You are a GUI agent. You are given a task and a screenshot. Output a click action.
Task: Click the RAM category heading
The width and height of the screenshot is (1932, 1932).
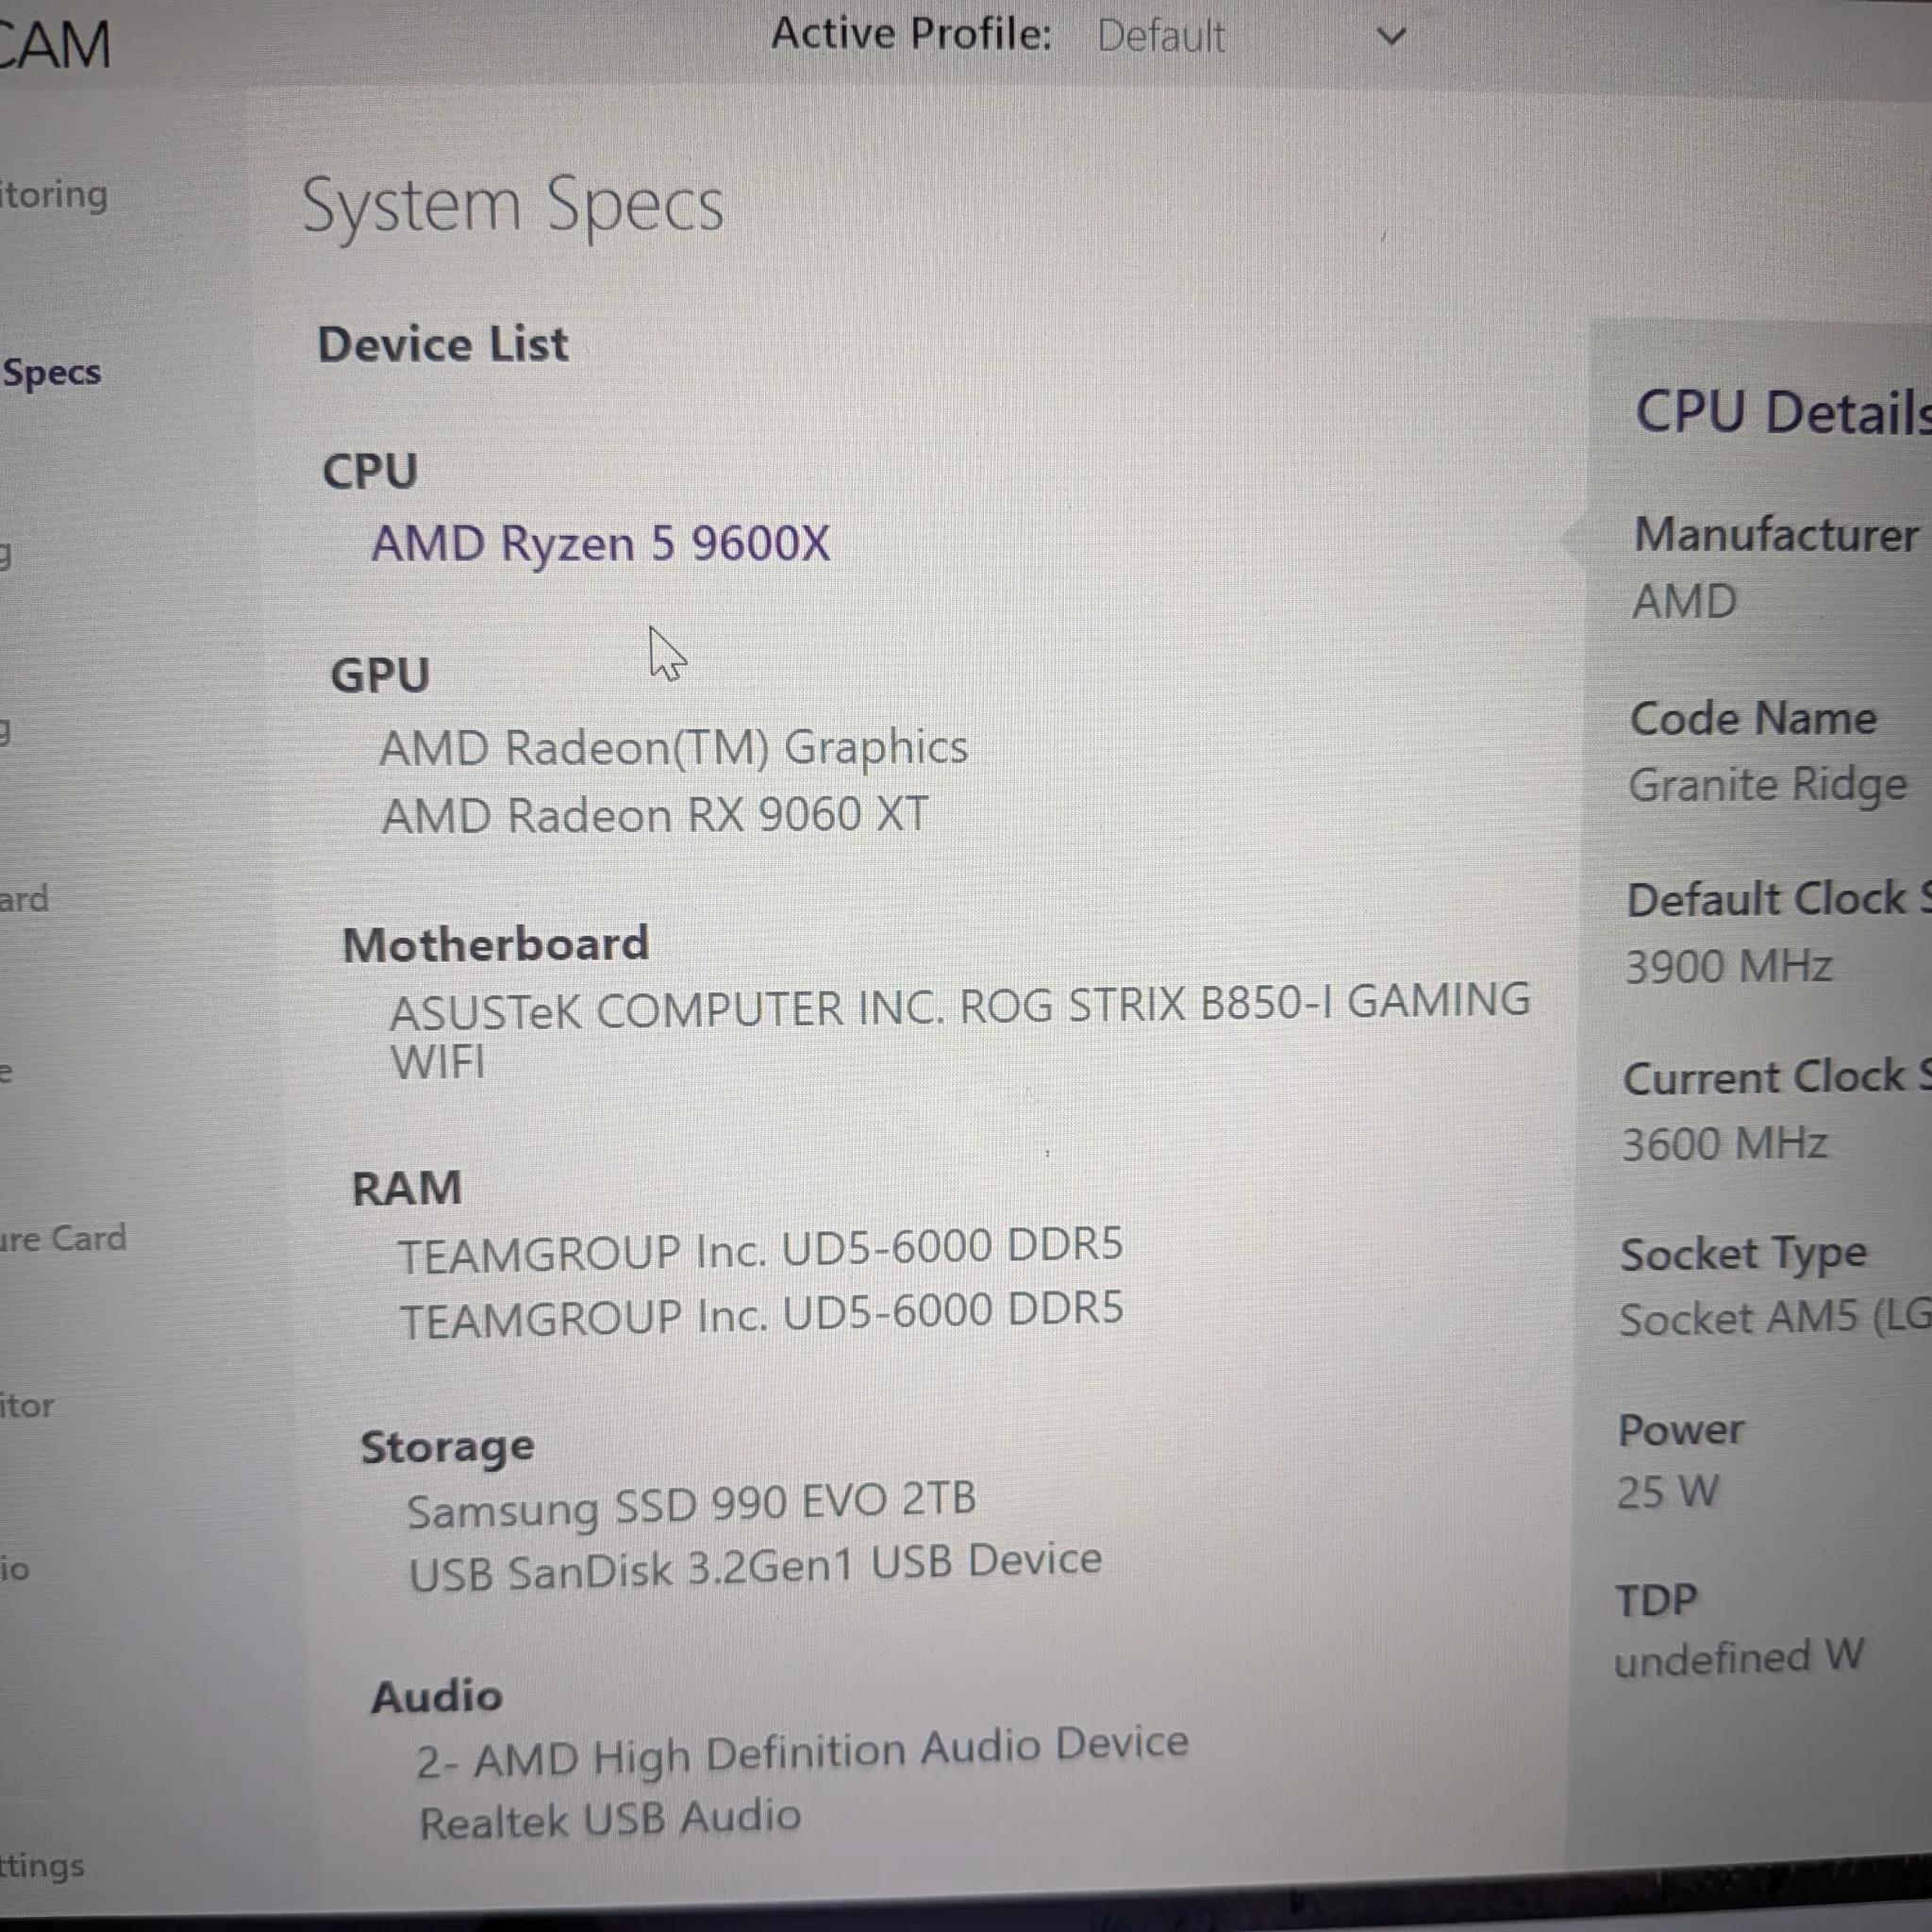tap(407, 1189)
